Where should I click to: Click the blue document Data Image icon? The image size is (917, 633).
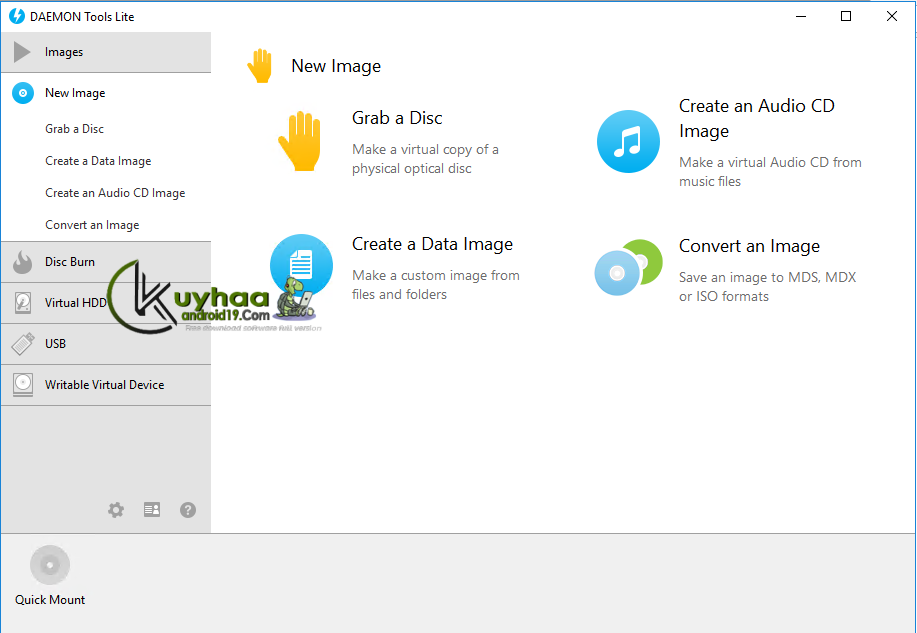(301, 266)
